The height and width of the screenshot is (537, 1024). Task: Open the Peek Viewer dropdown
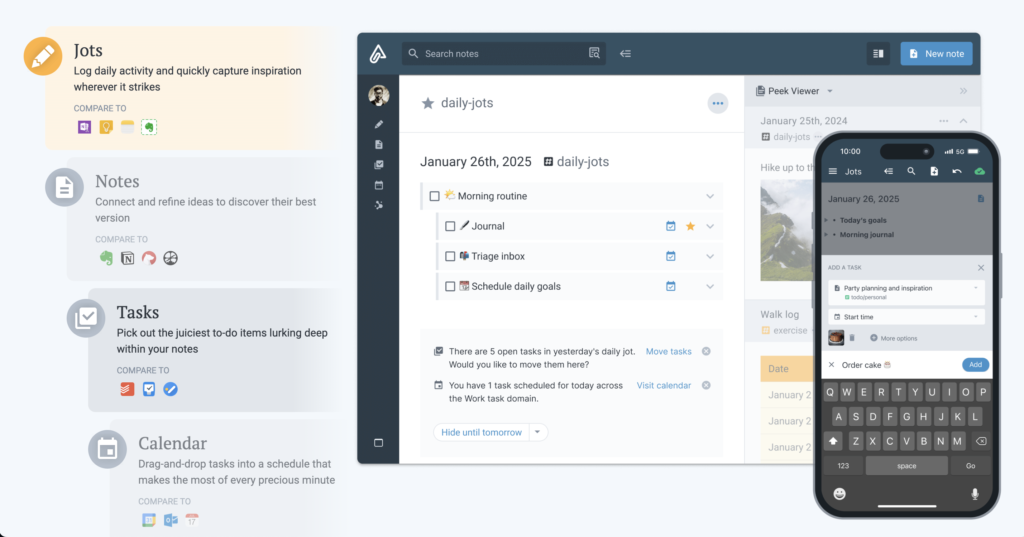click(x=829, y=91)
